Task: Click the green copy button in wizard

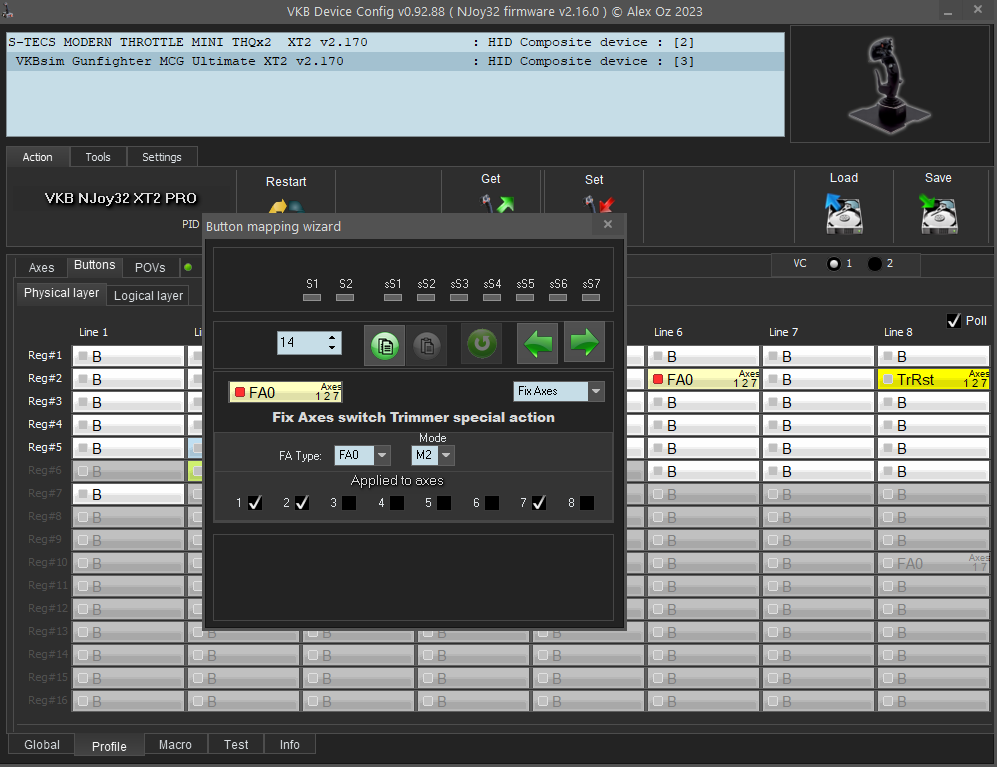Action: pos(387,344)
